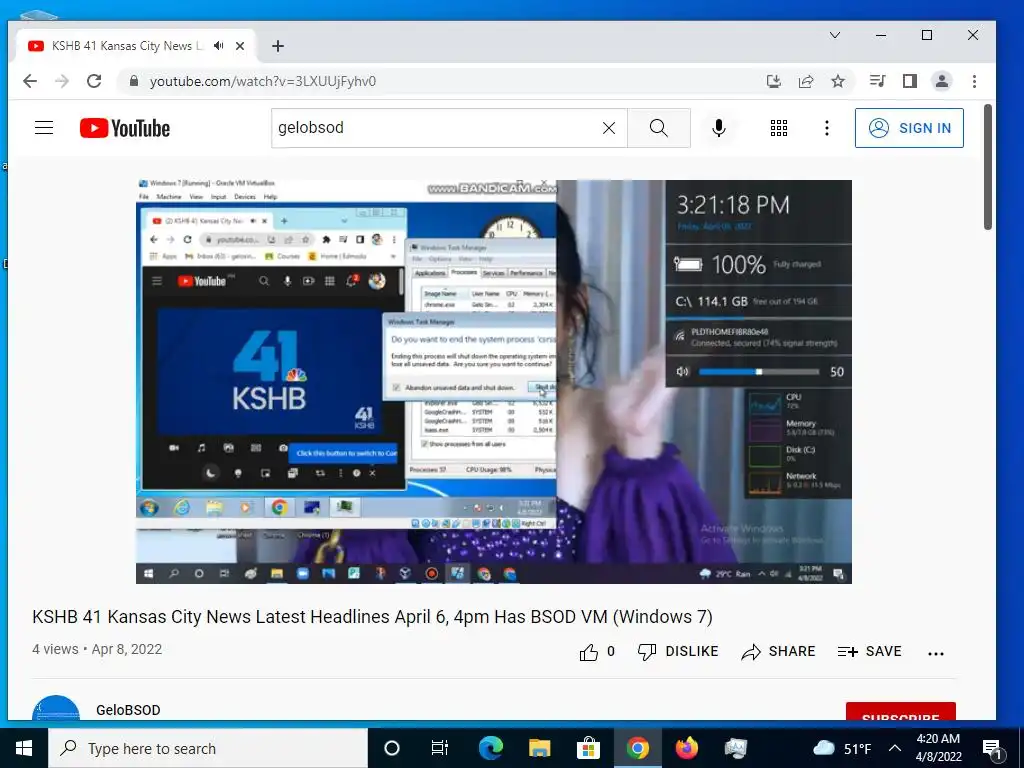Reload the YouTube page
This screenshot has height=768, width=1024.
point(94,81)
